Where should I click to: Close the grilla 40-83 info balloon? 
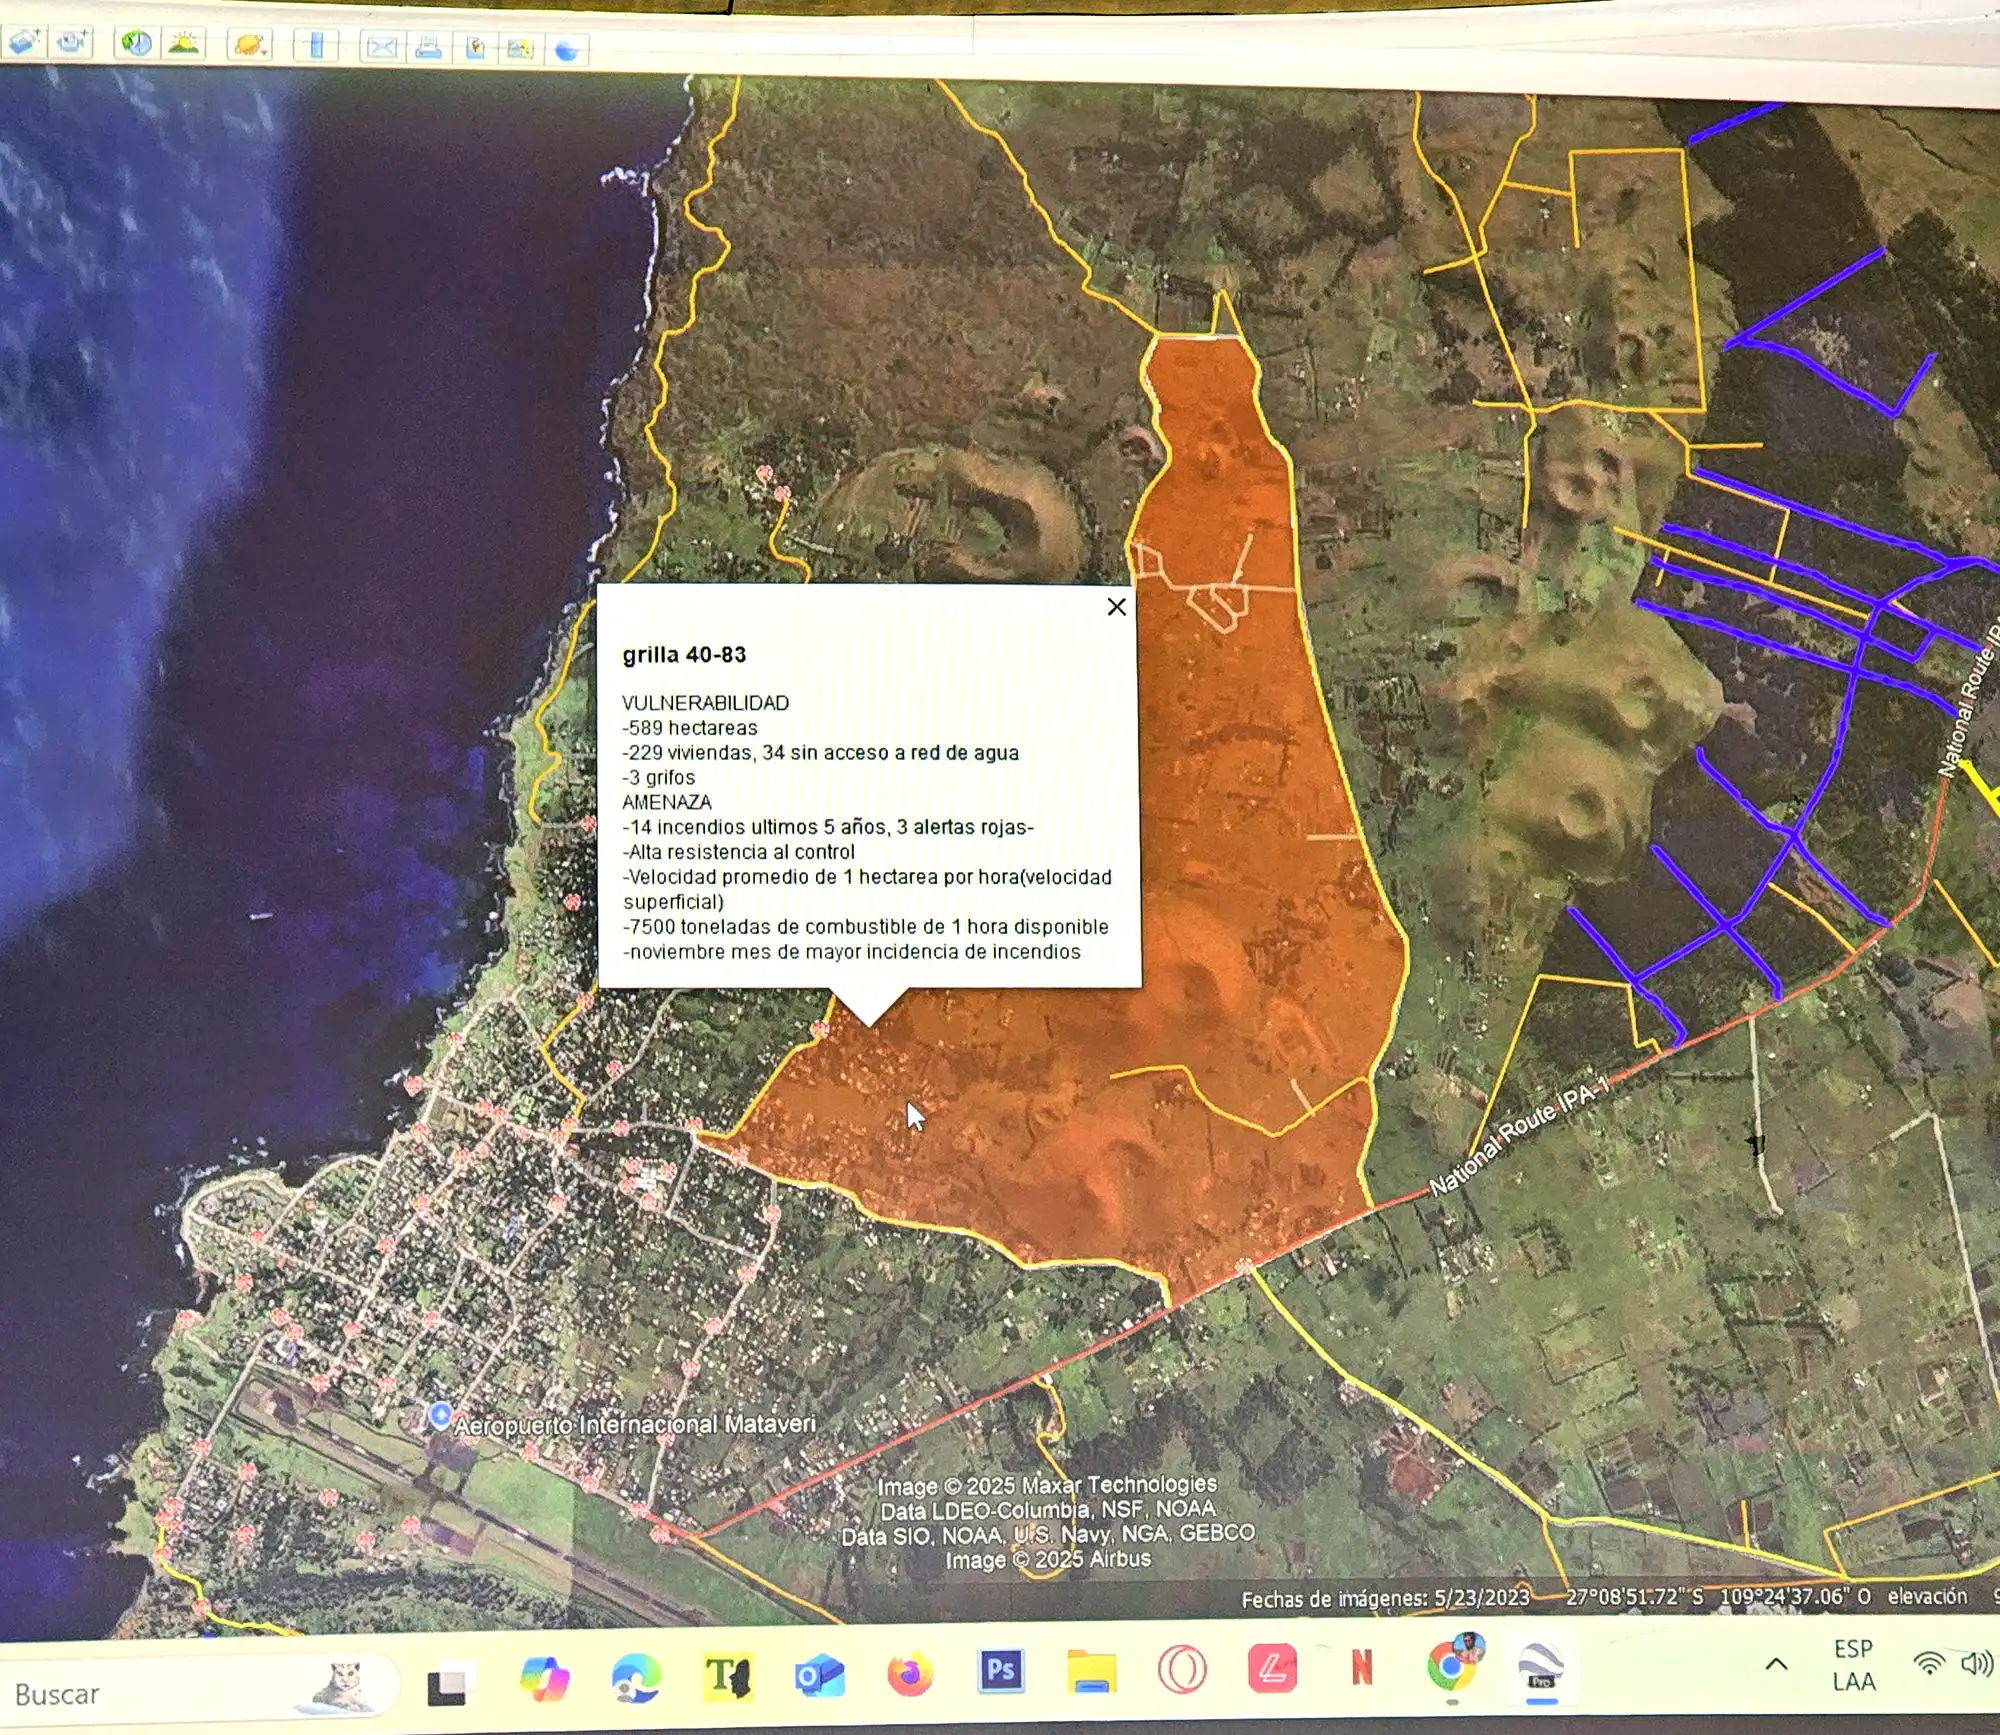point(1117,607)
